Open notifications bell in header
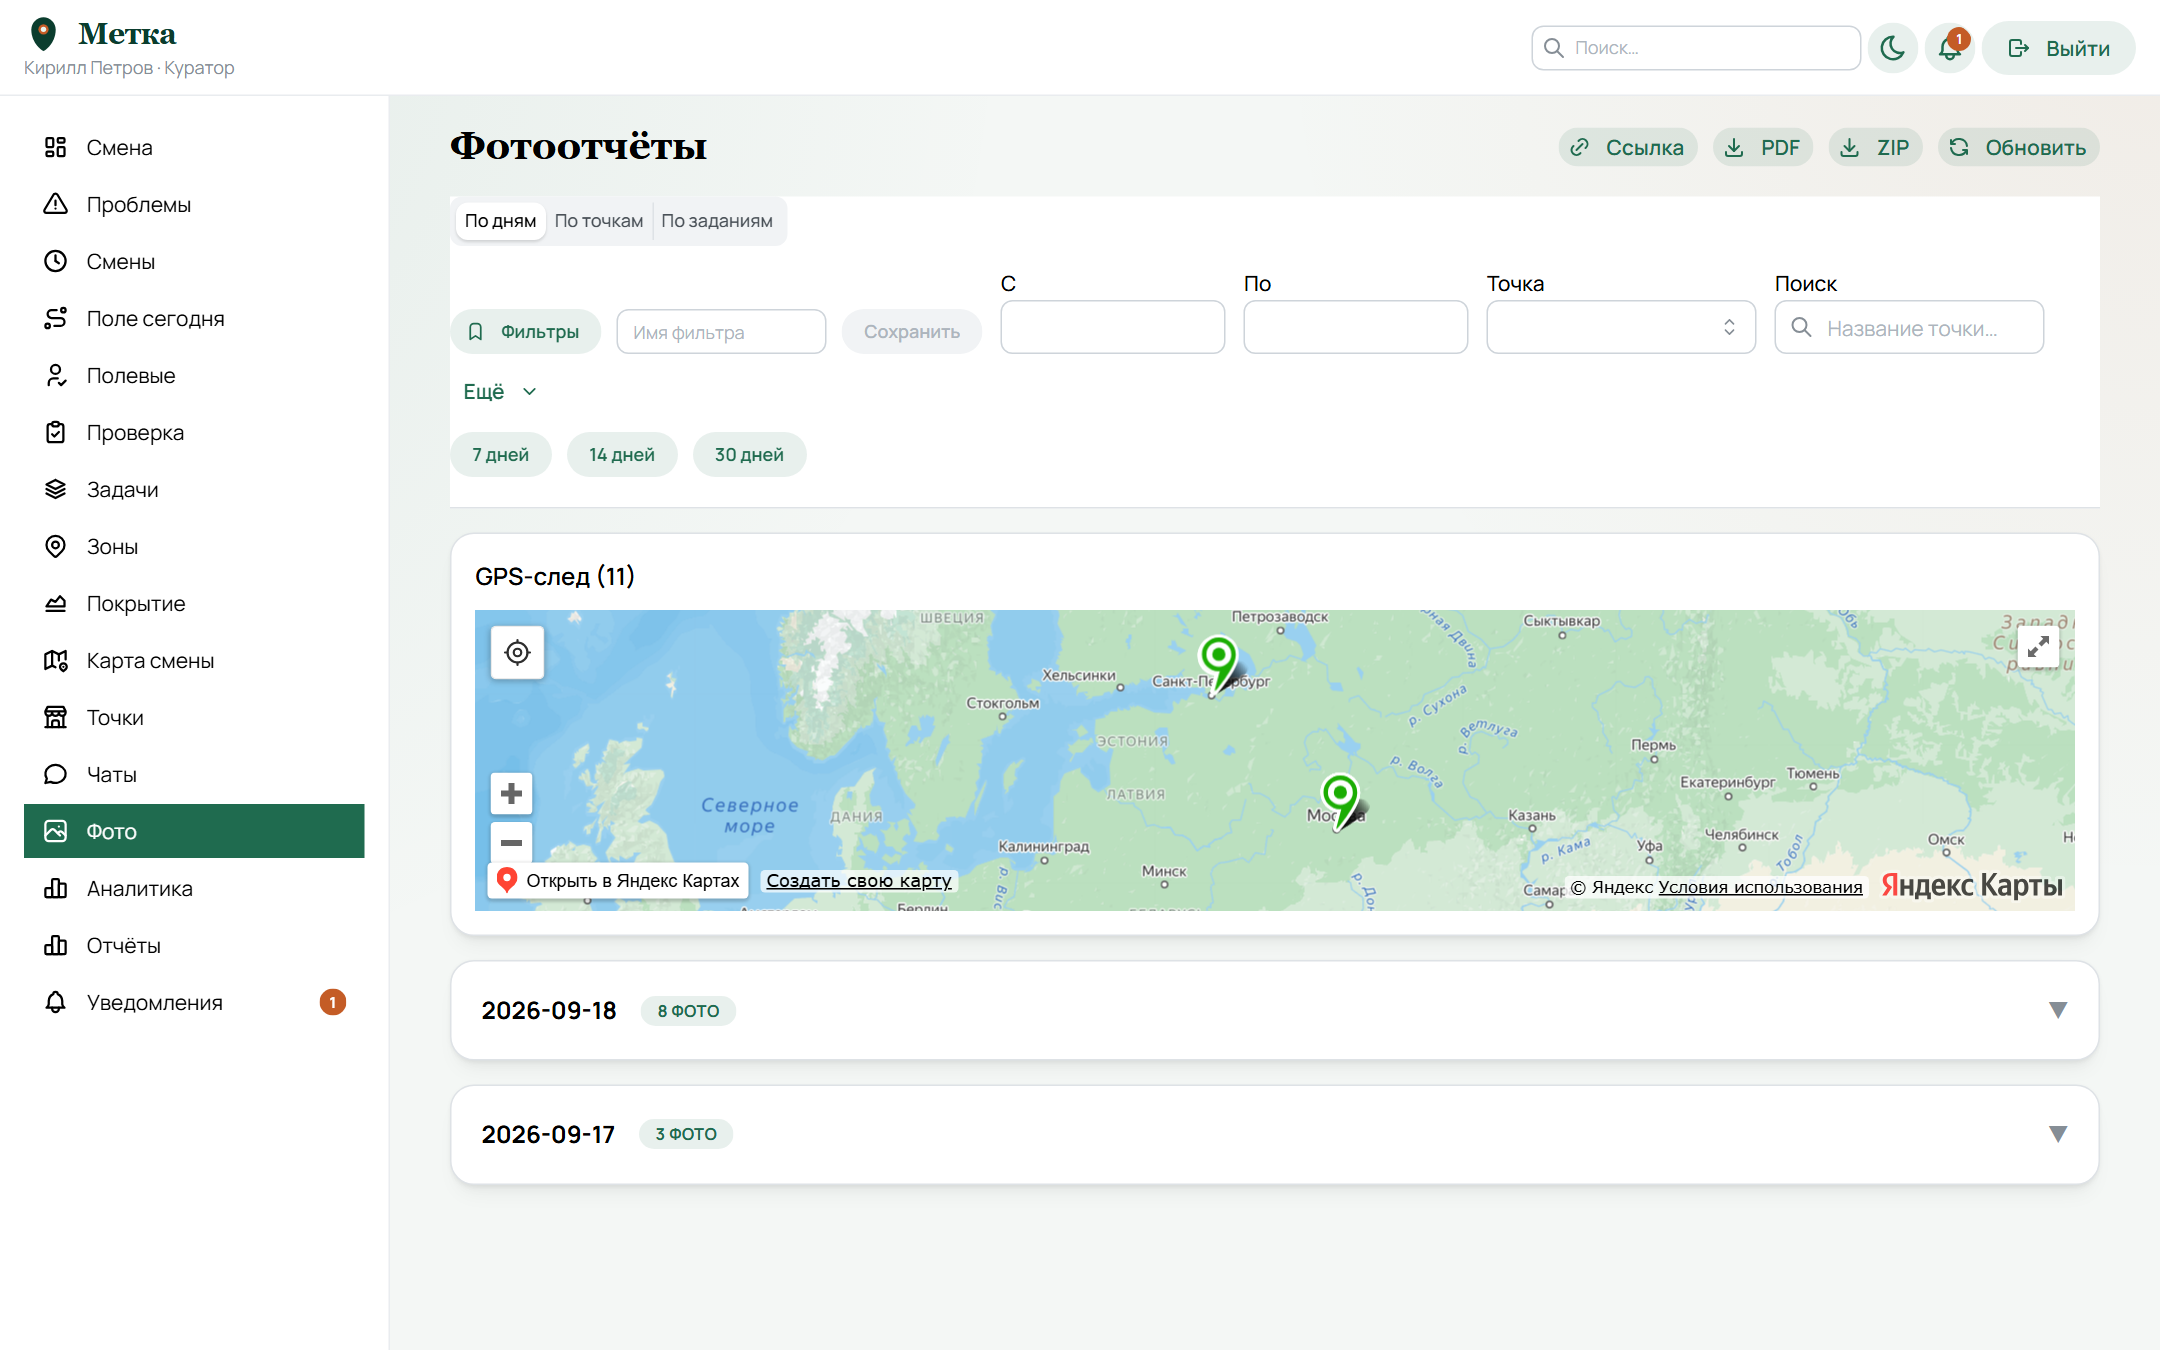The height and width of the screenshot is (1350, 2160). (1950, 48)
